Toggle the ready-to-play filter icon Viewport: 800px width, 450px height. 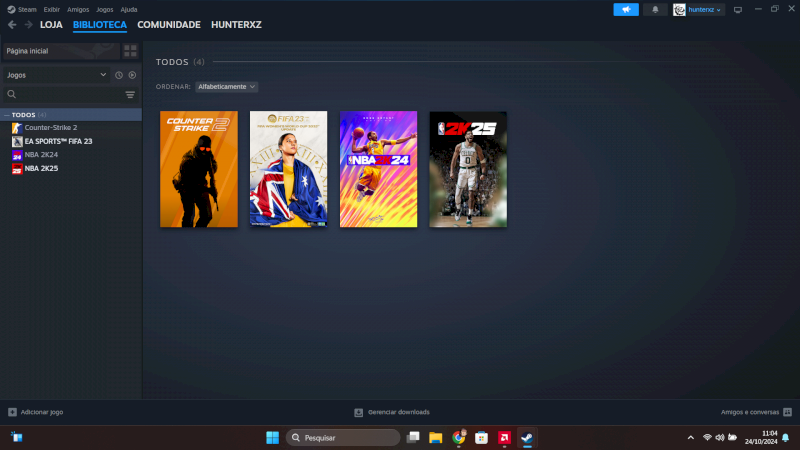[132, 75]
